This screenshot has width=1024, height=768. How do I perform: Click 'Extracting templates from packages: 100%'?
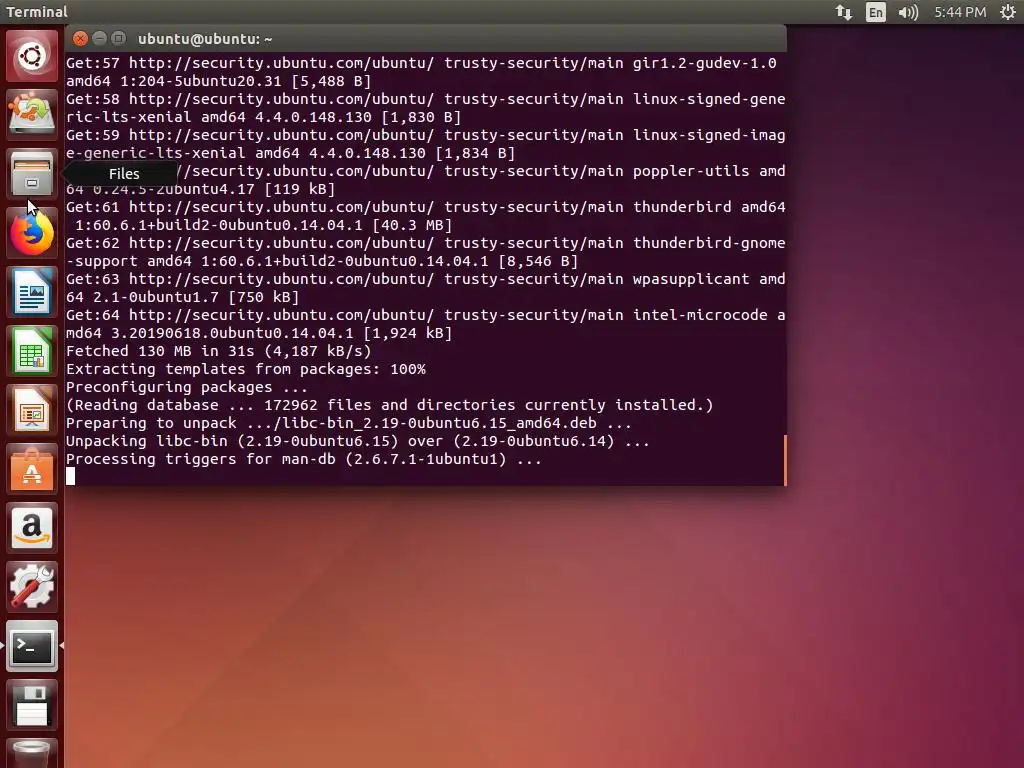pos(246,370)
